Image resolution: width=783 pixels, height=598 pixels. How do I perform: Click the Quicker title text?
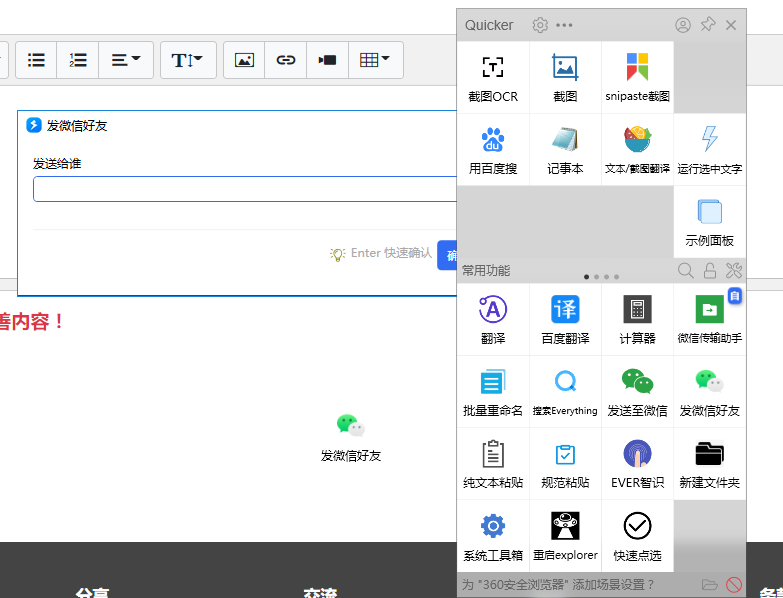(x=489, y=25)
